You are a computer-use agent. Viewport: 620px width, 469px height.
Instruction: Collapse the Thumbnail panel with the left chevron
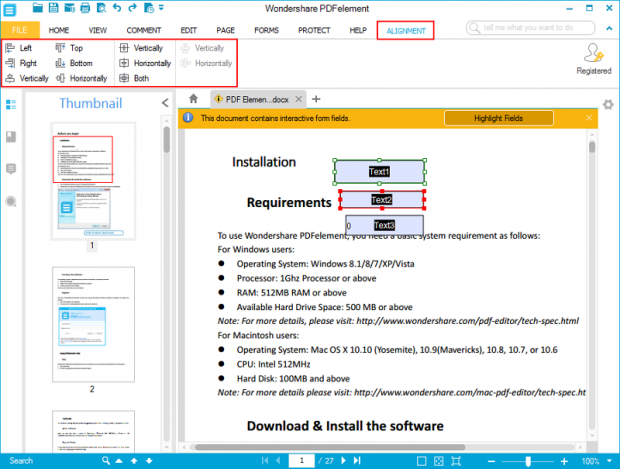[x=165, y=103]
